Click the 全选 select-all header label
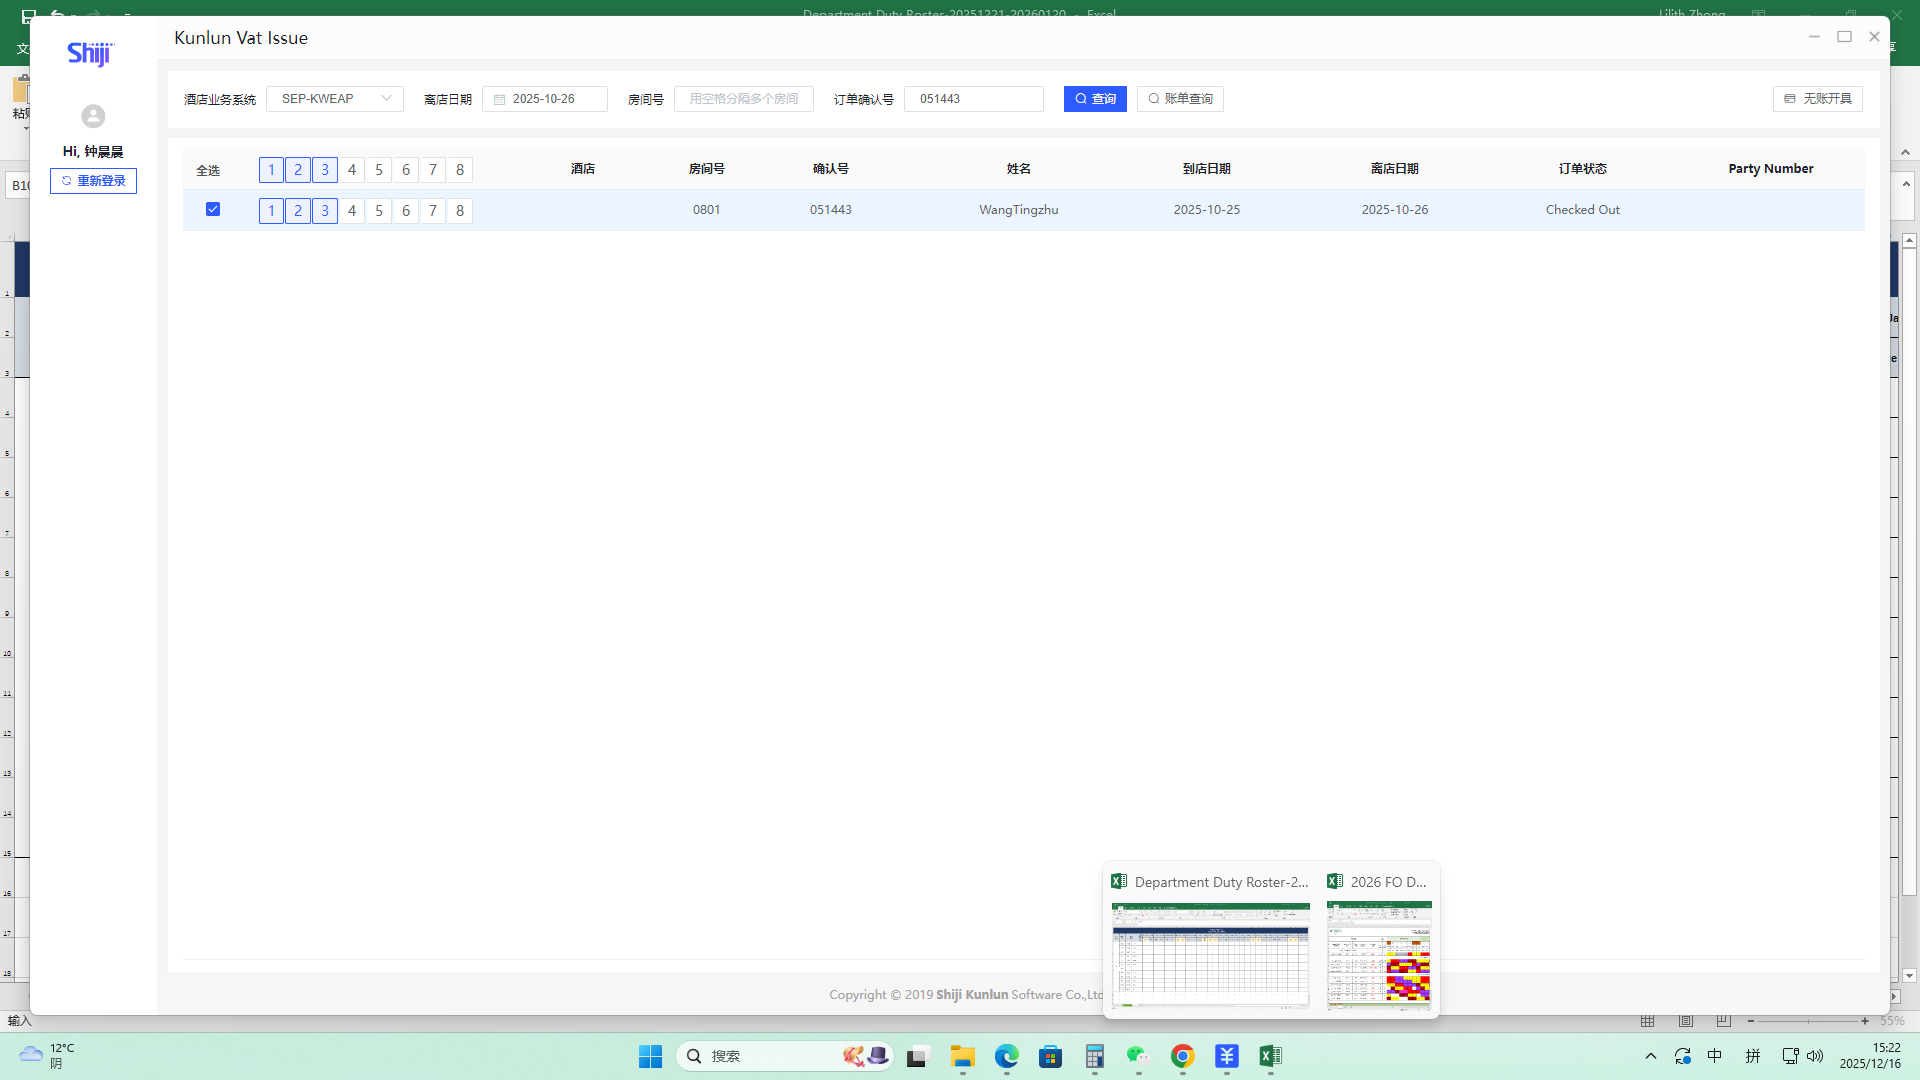1920x1080 pixels. coord(208,170)
